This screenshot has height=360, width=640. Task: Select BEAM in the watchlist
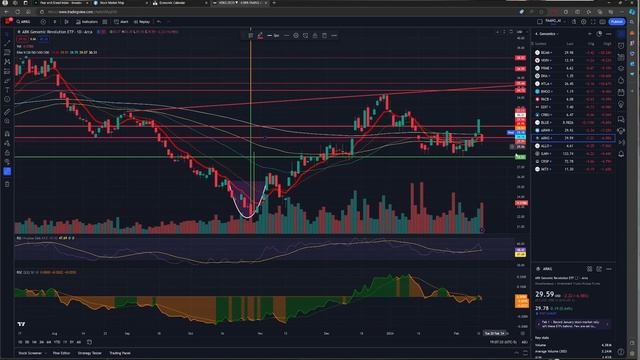coord(573,52)
